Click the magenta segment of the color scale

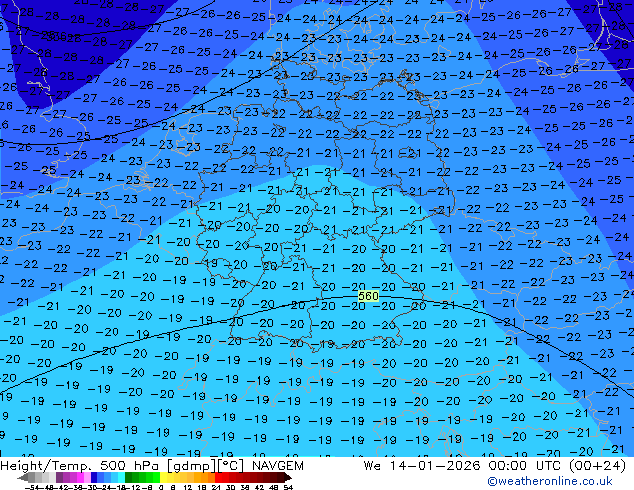80,477
